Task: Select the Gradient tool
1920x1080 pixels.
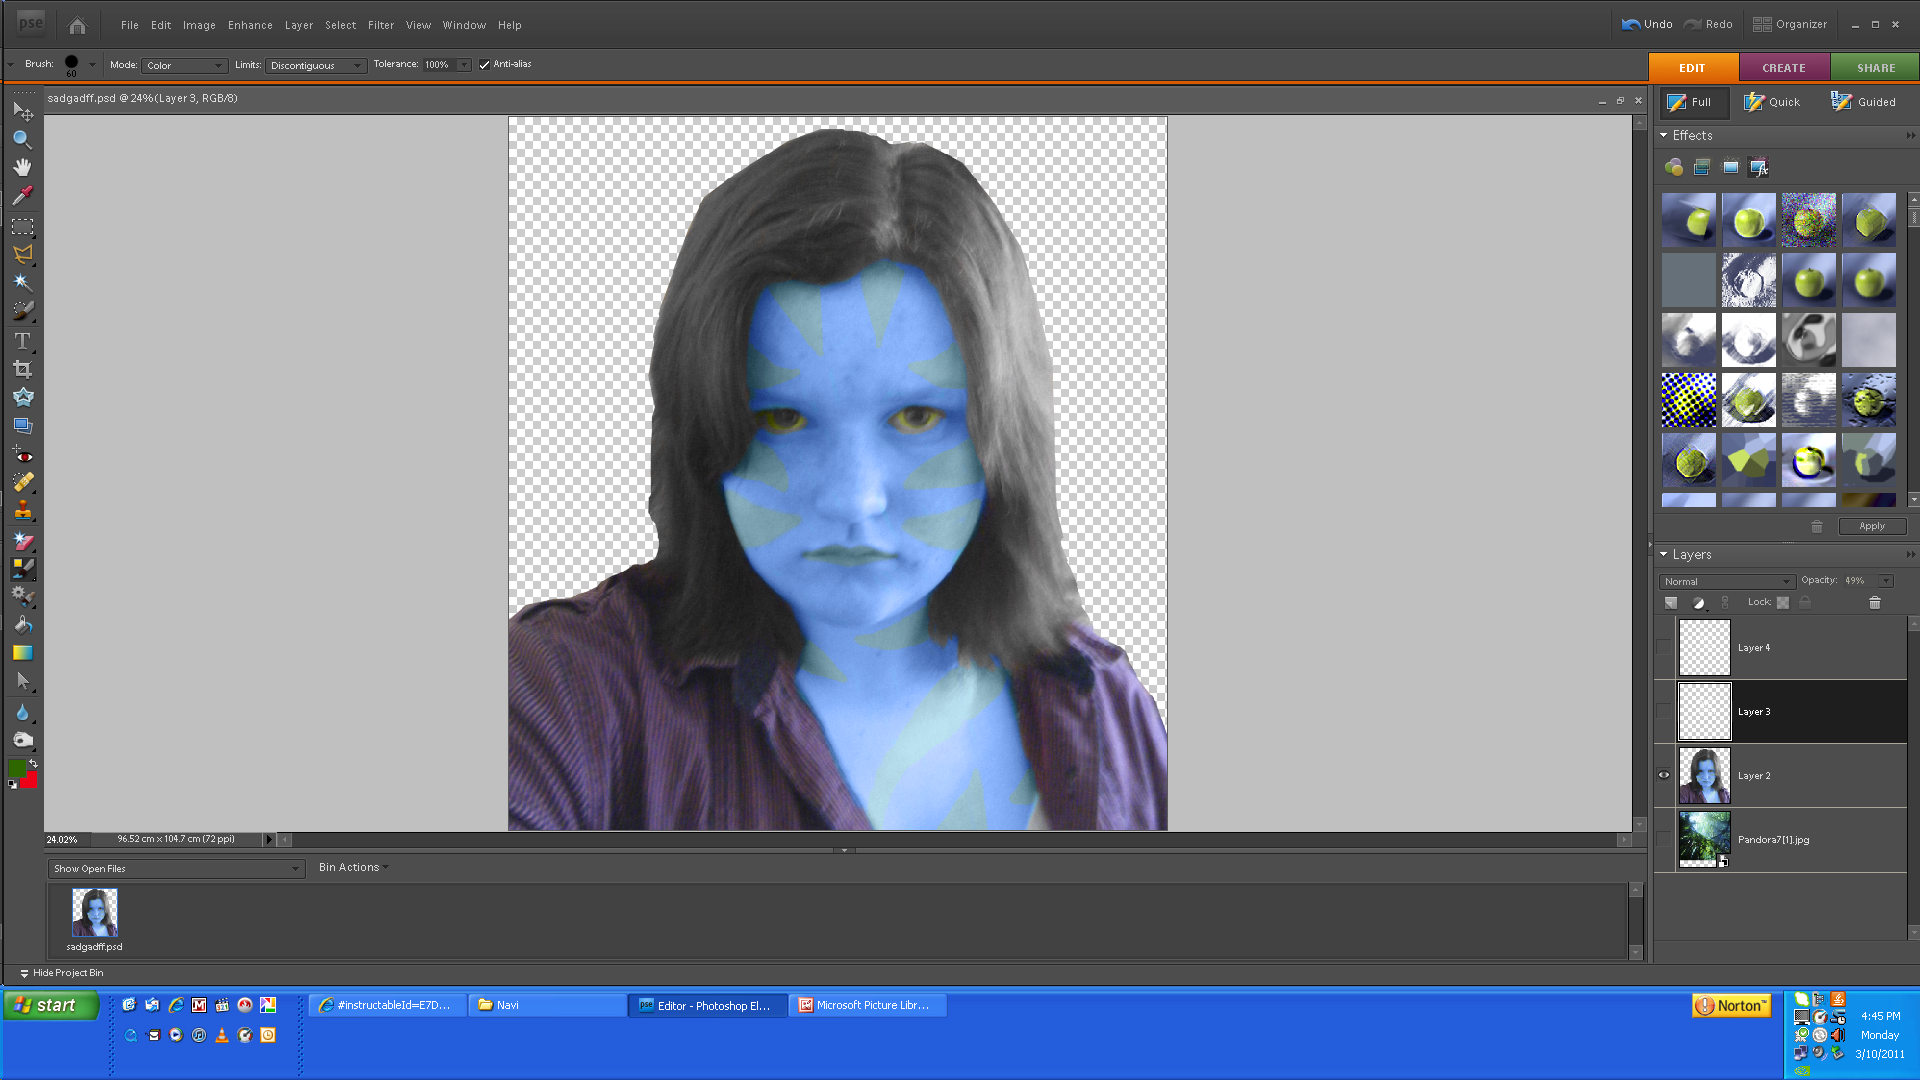Action: [x=23, y=653]
